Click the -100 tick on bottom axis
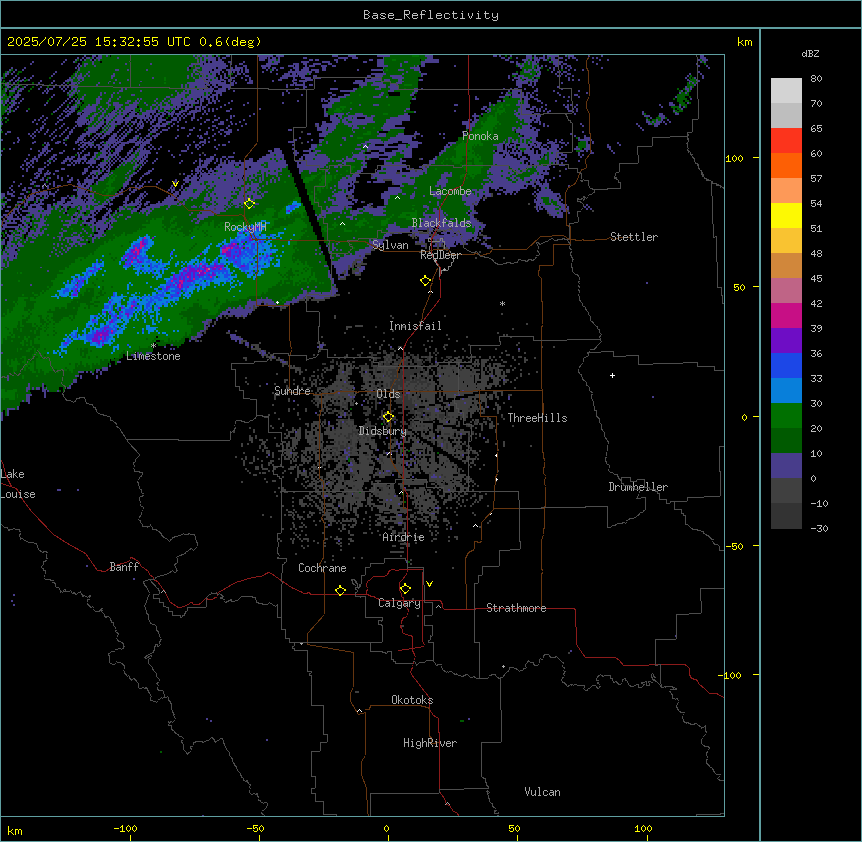The height and width of the screenshot is (842, 862). point(125,828)
